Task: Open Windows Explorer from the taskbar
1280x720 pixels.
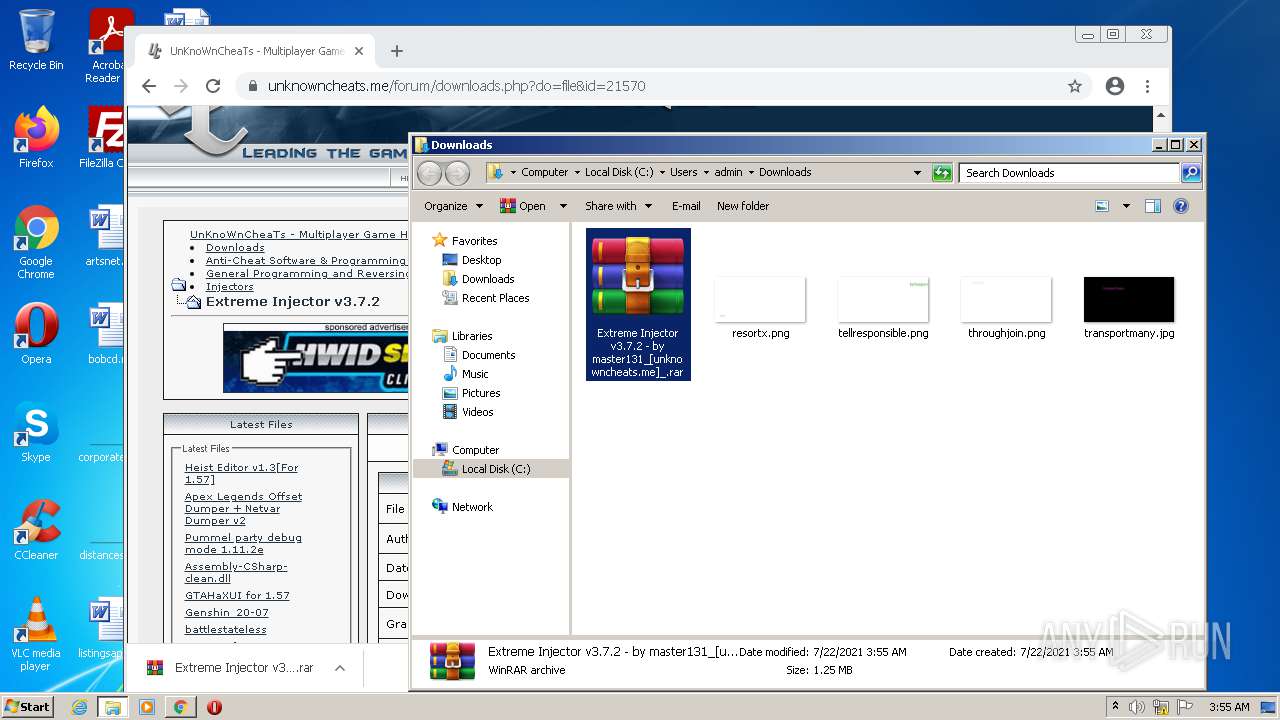Action: pyautogui.click(x=113, y=707)
